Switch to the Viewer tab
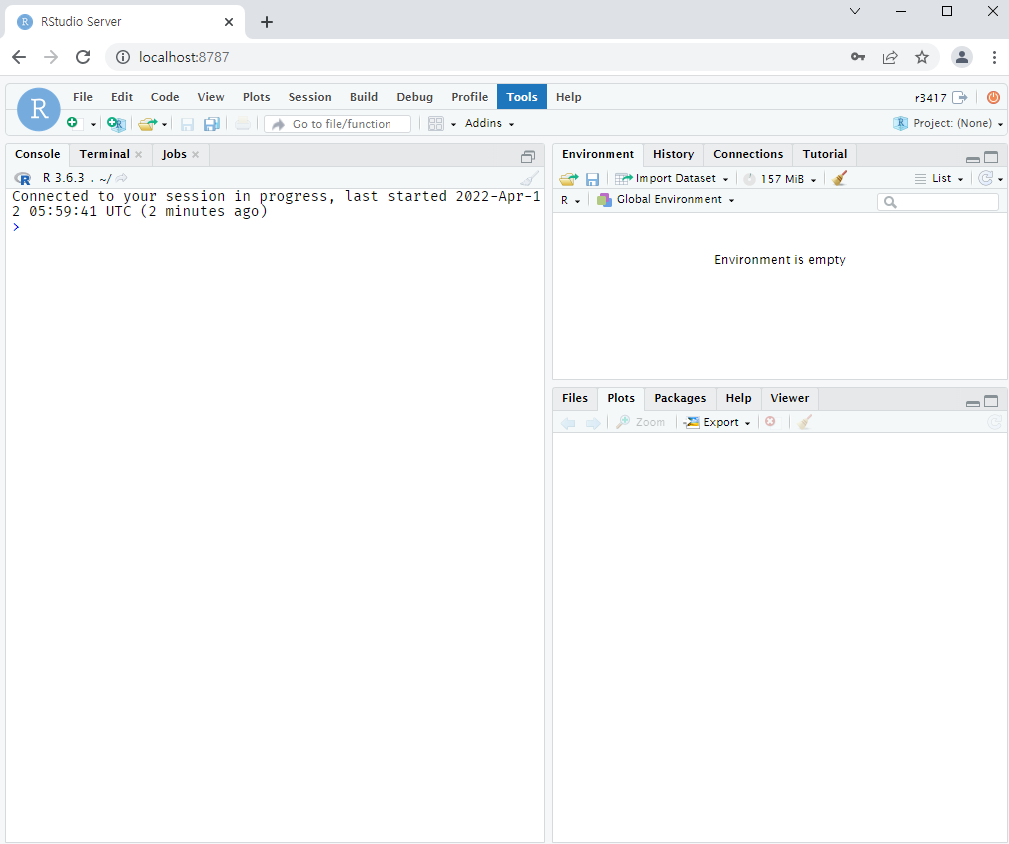Image resolution: width=1009 pixels, height=844 pixels. (790, 398)
